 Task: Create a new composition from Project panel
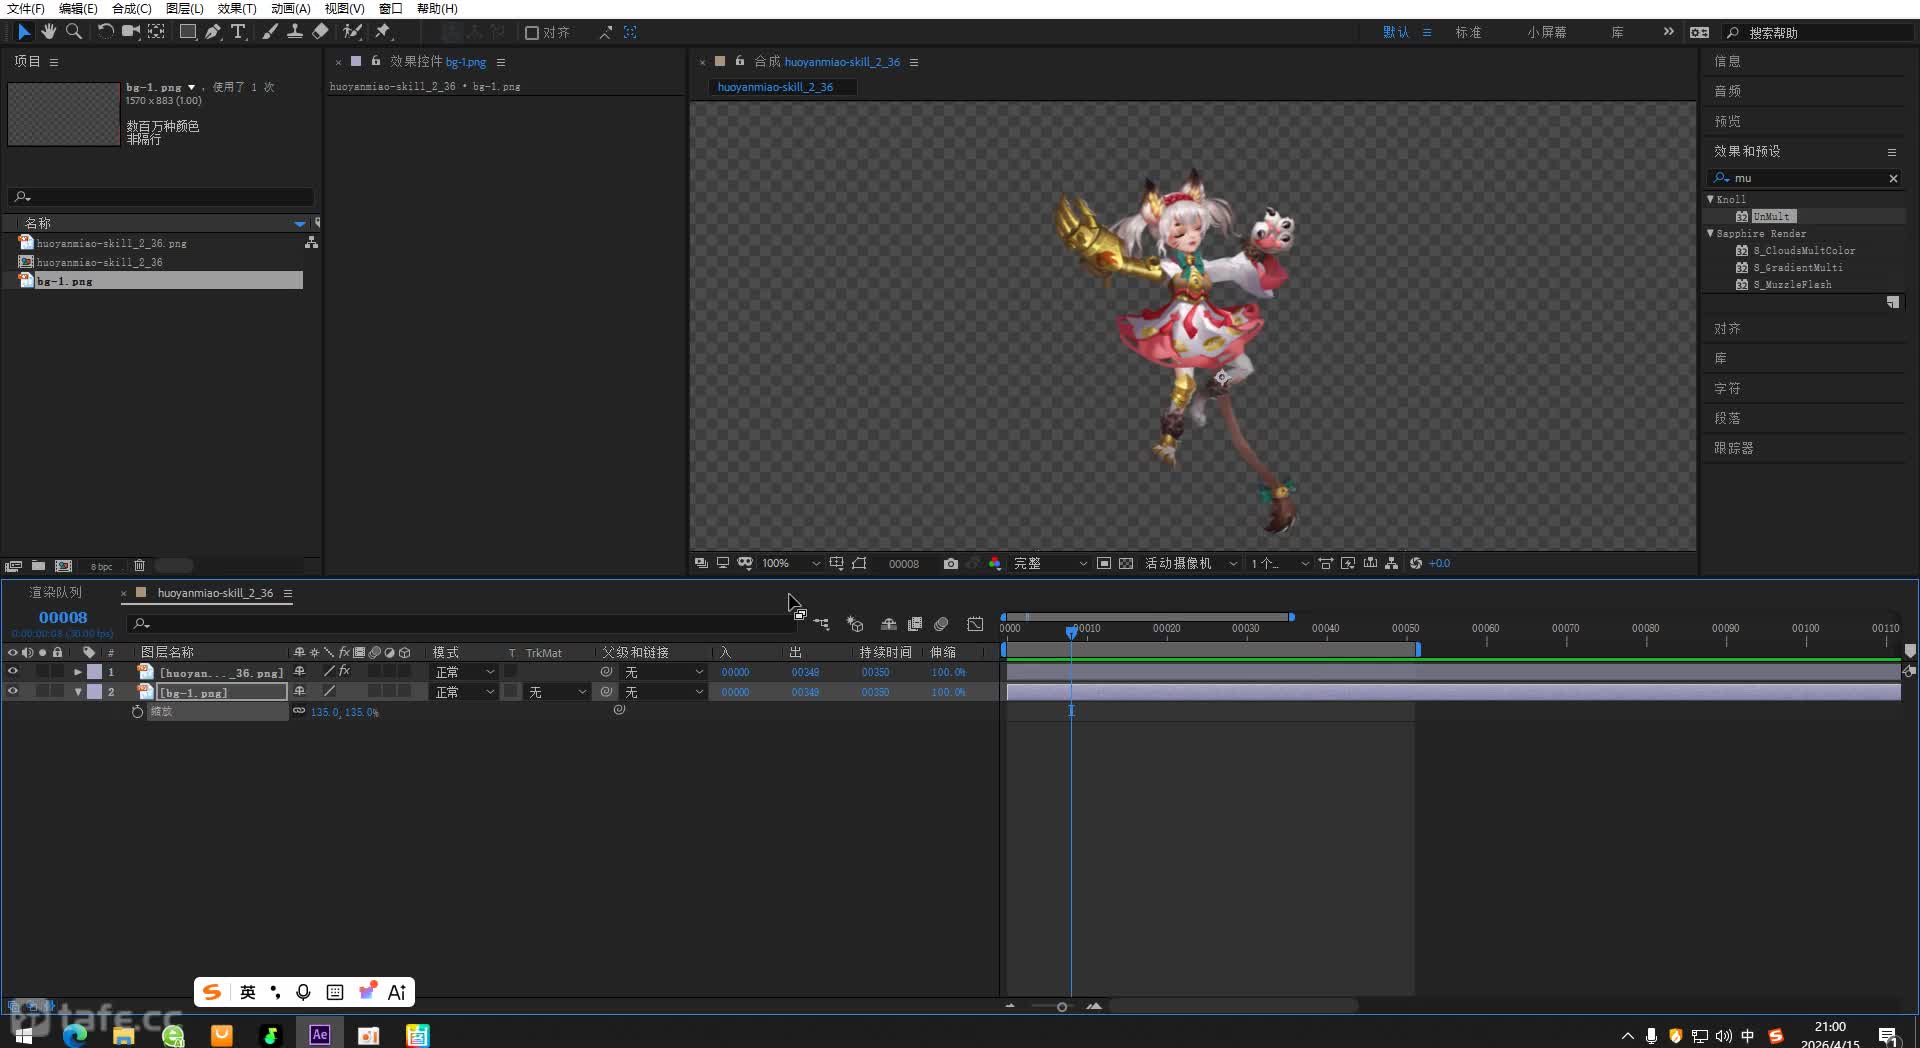(x=63, y=566)
